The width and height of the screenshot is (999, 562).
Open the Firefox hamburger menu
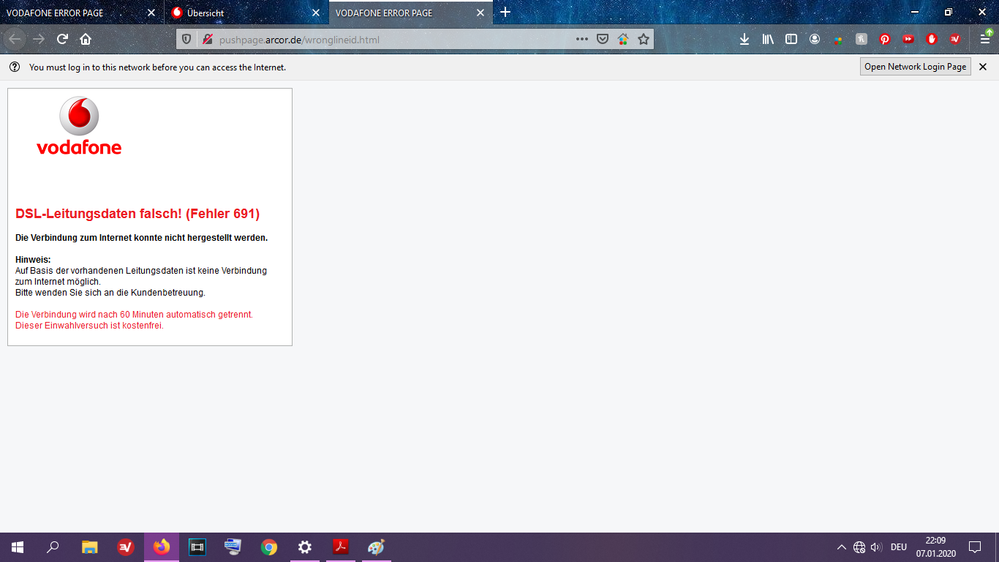985,39
